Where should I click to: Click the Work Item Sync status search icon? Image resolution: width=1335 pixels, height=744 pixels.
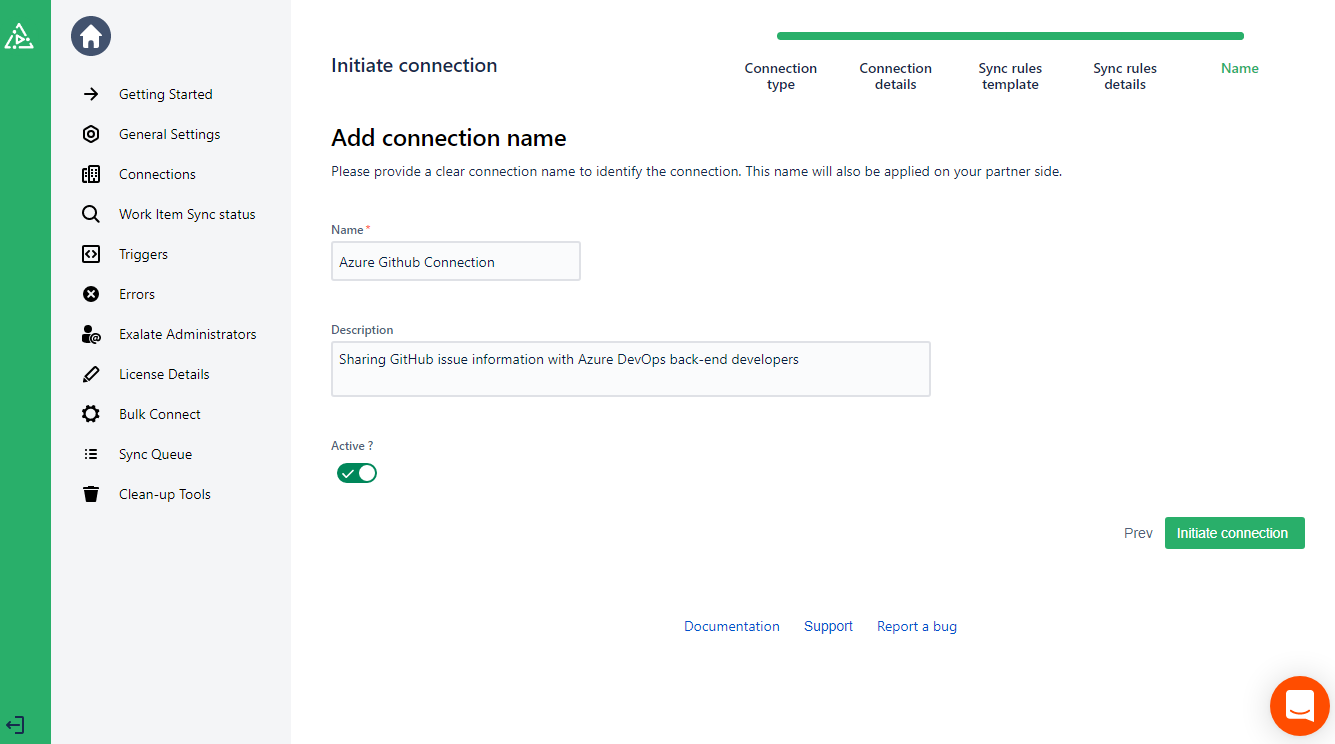pos(91,214)
